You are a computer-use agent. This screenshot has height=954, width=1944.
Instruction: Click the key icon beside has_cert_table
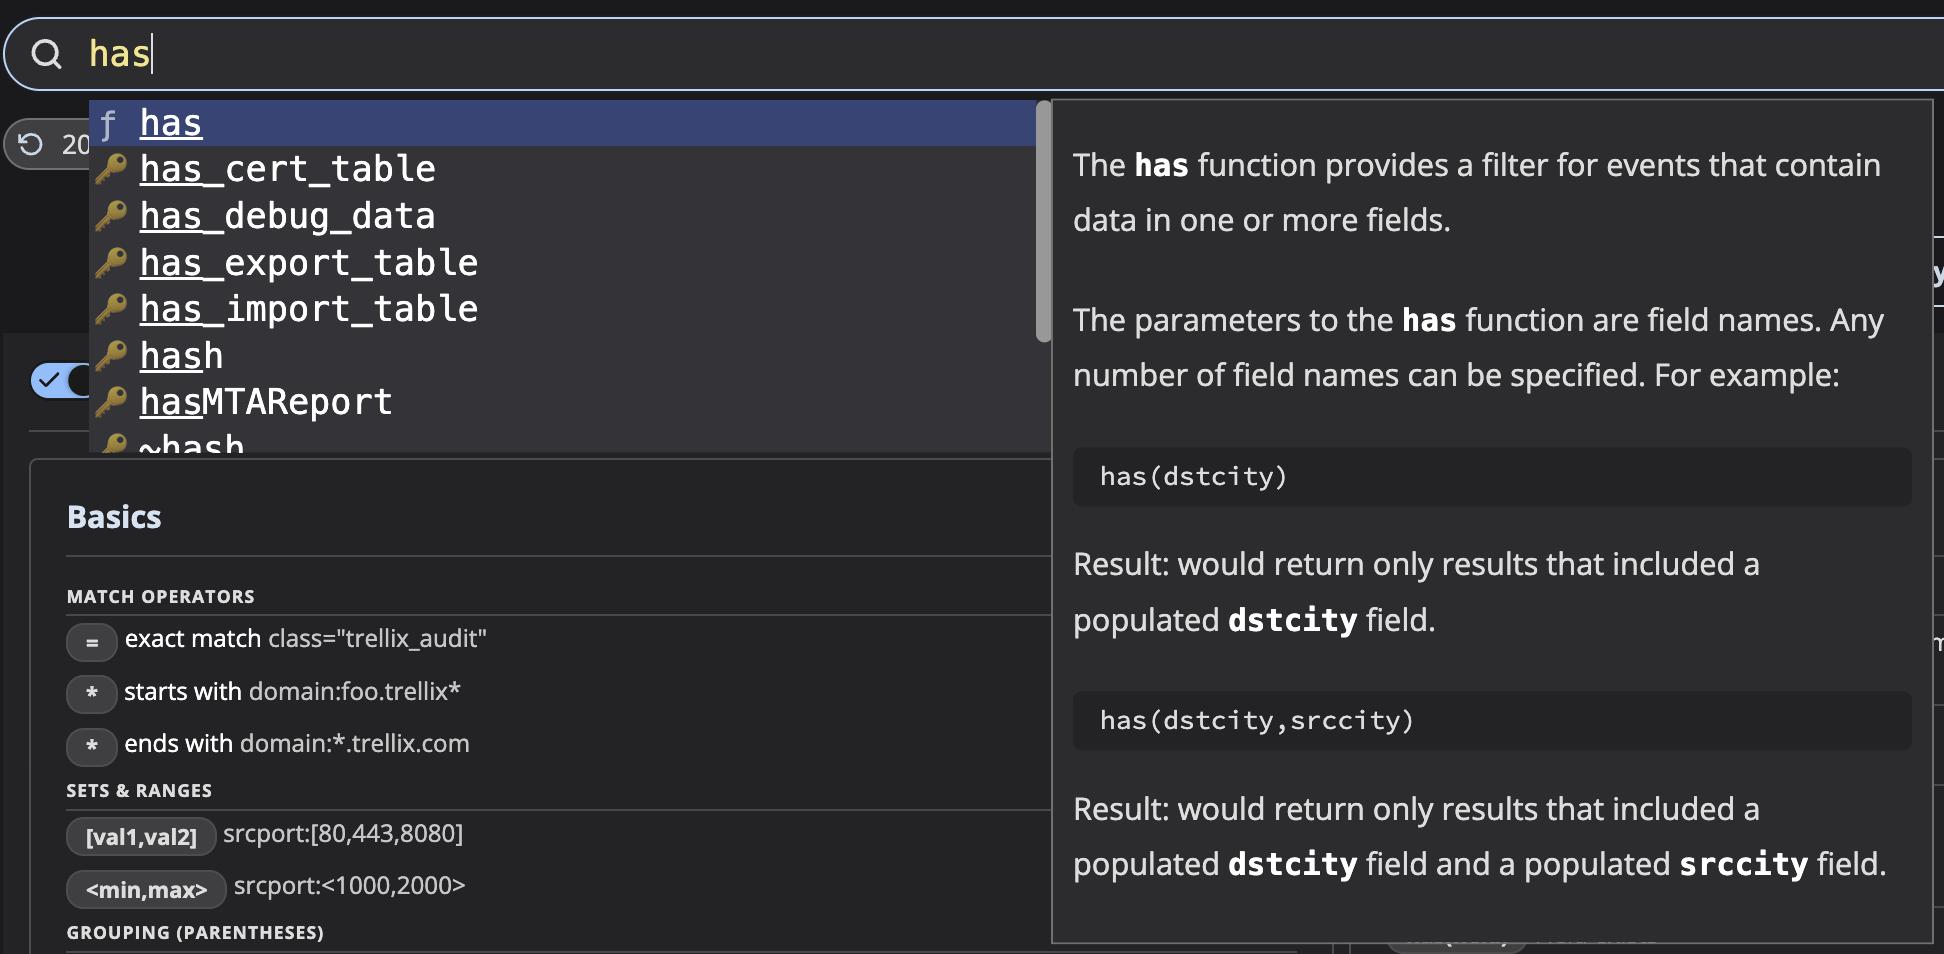(x=111, y=168)
